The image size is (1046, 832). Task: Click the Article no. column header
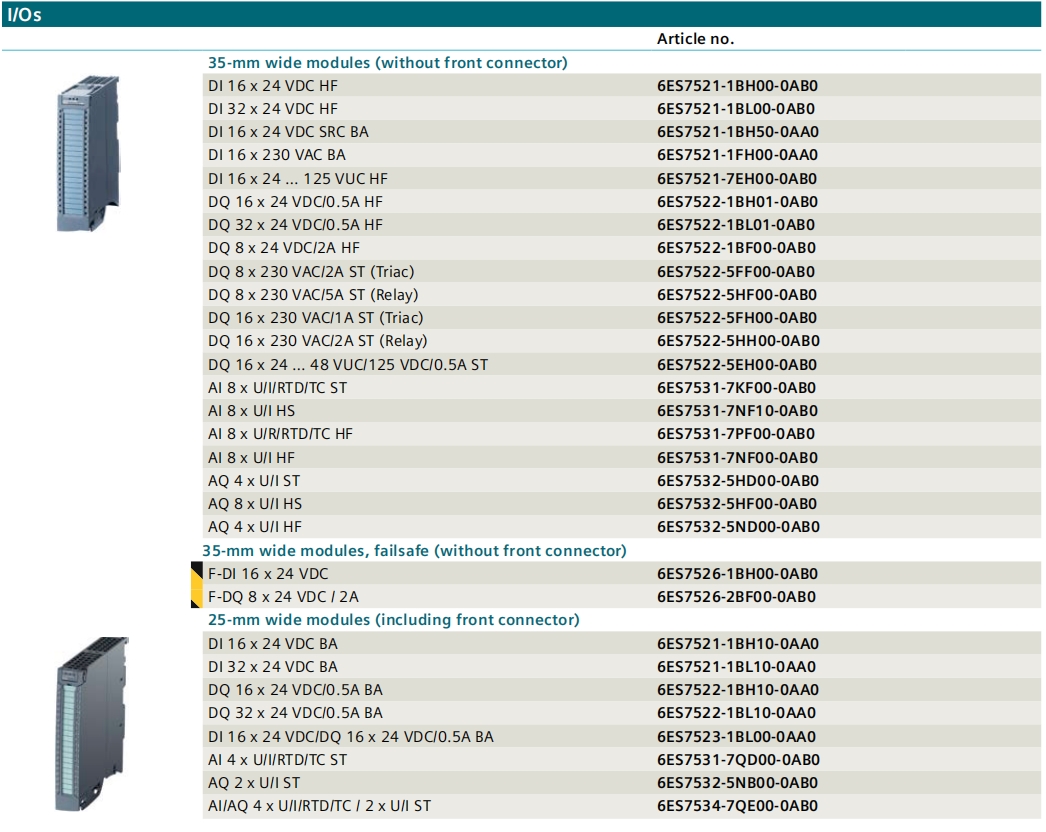coord(695,39)
